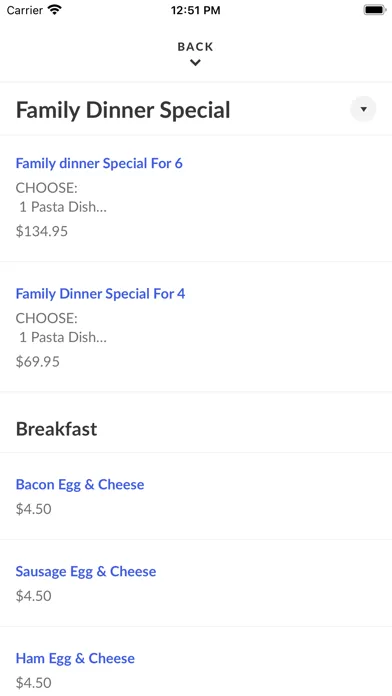The height and width of the screenshot is (696, 392).
Task: Tap the battery icon in status bar
Action: click(x=375, y=10)
